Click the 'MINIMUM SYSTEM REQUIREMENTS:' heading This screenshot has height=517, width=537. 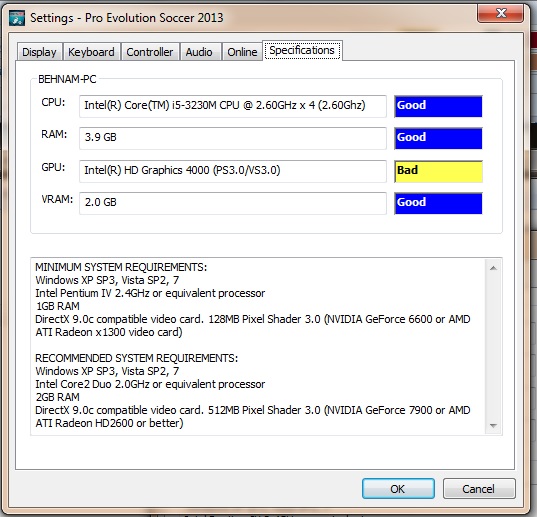(x=121, y=267)
